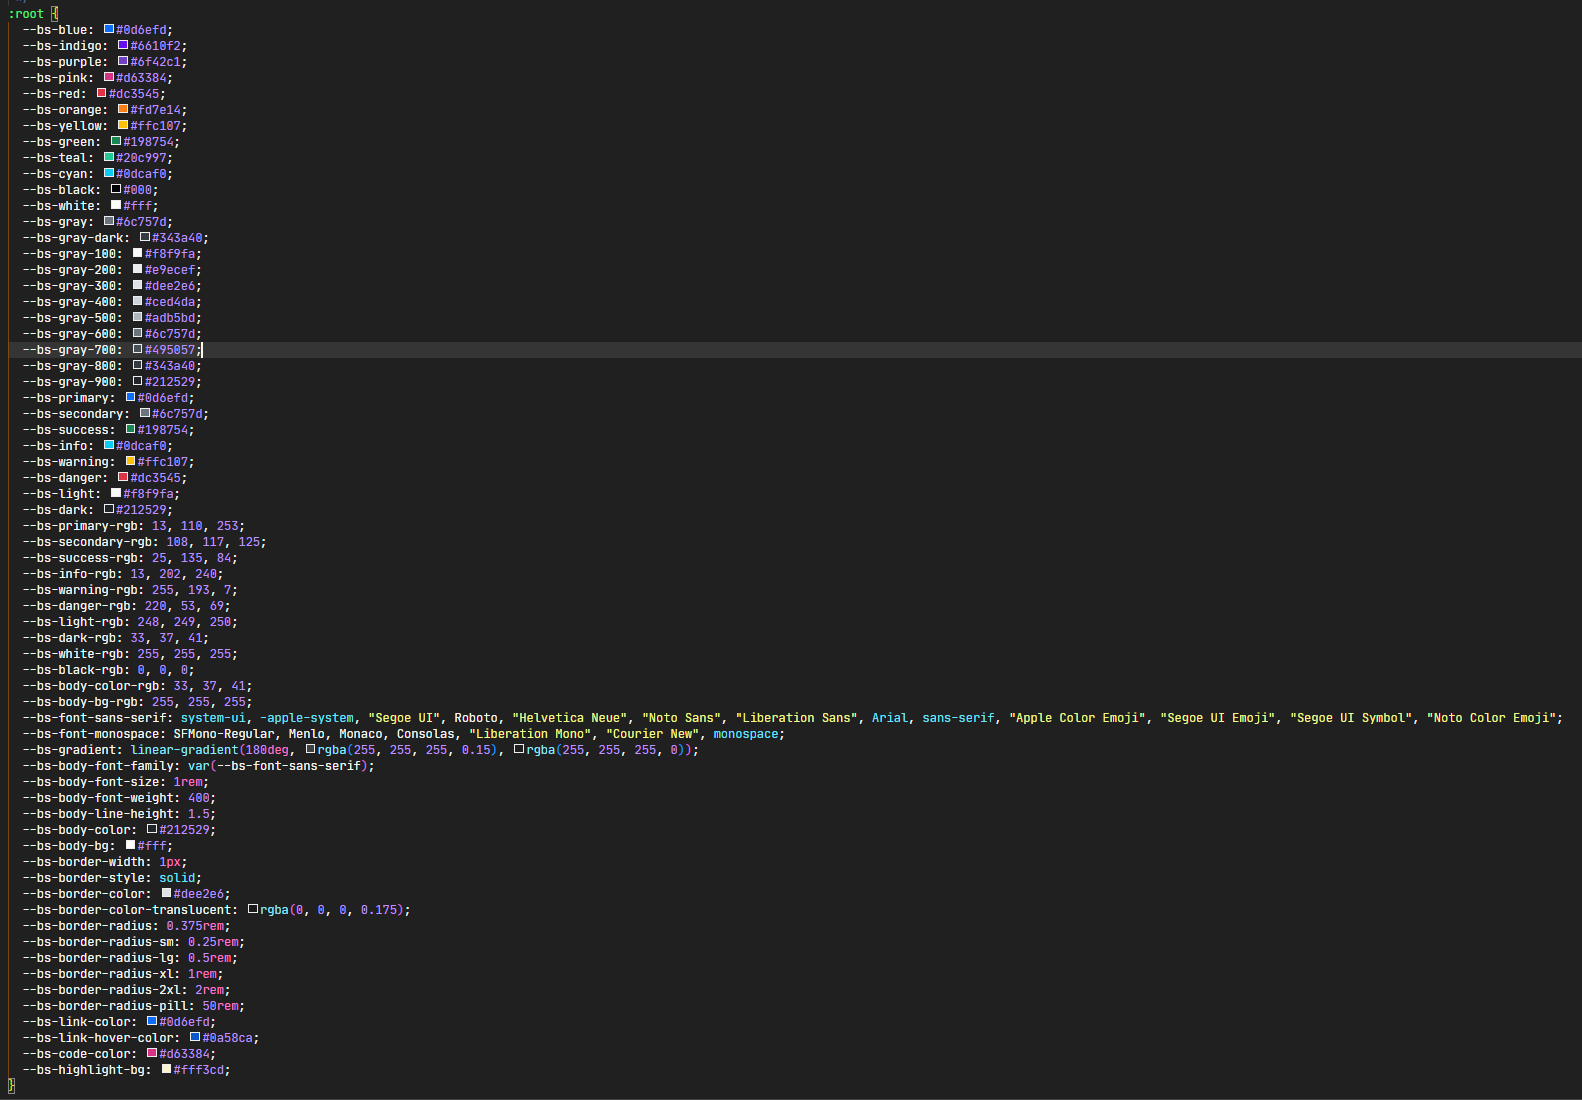Click the 400 font-weight value
Screen dimensions: 1582x1100
(199, 798)
